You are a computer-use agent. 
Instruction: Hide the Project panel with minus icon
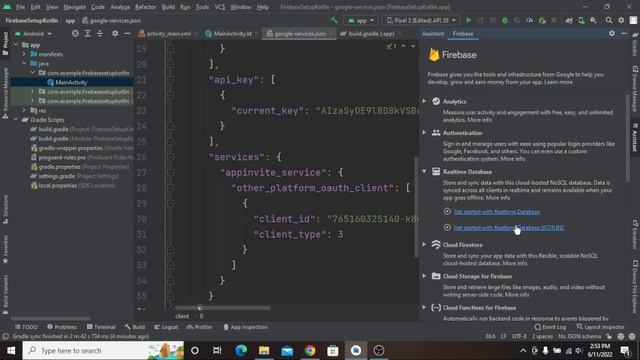[127, 33]
